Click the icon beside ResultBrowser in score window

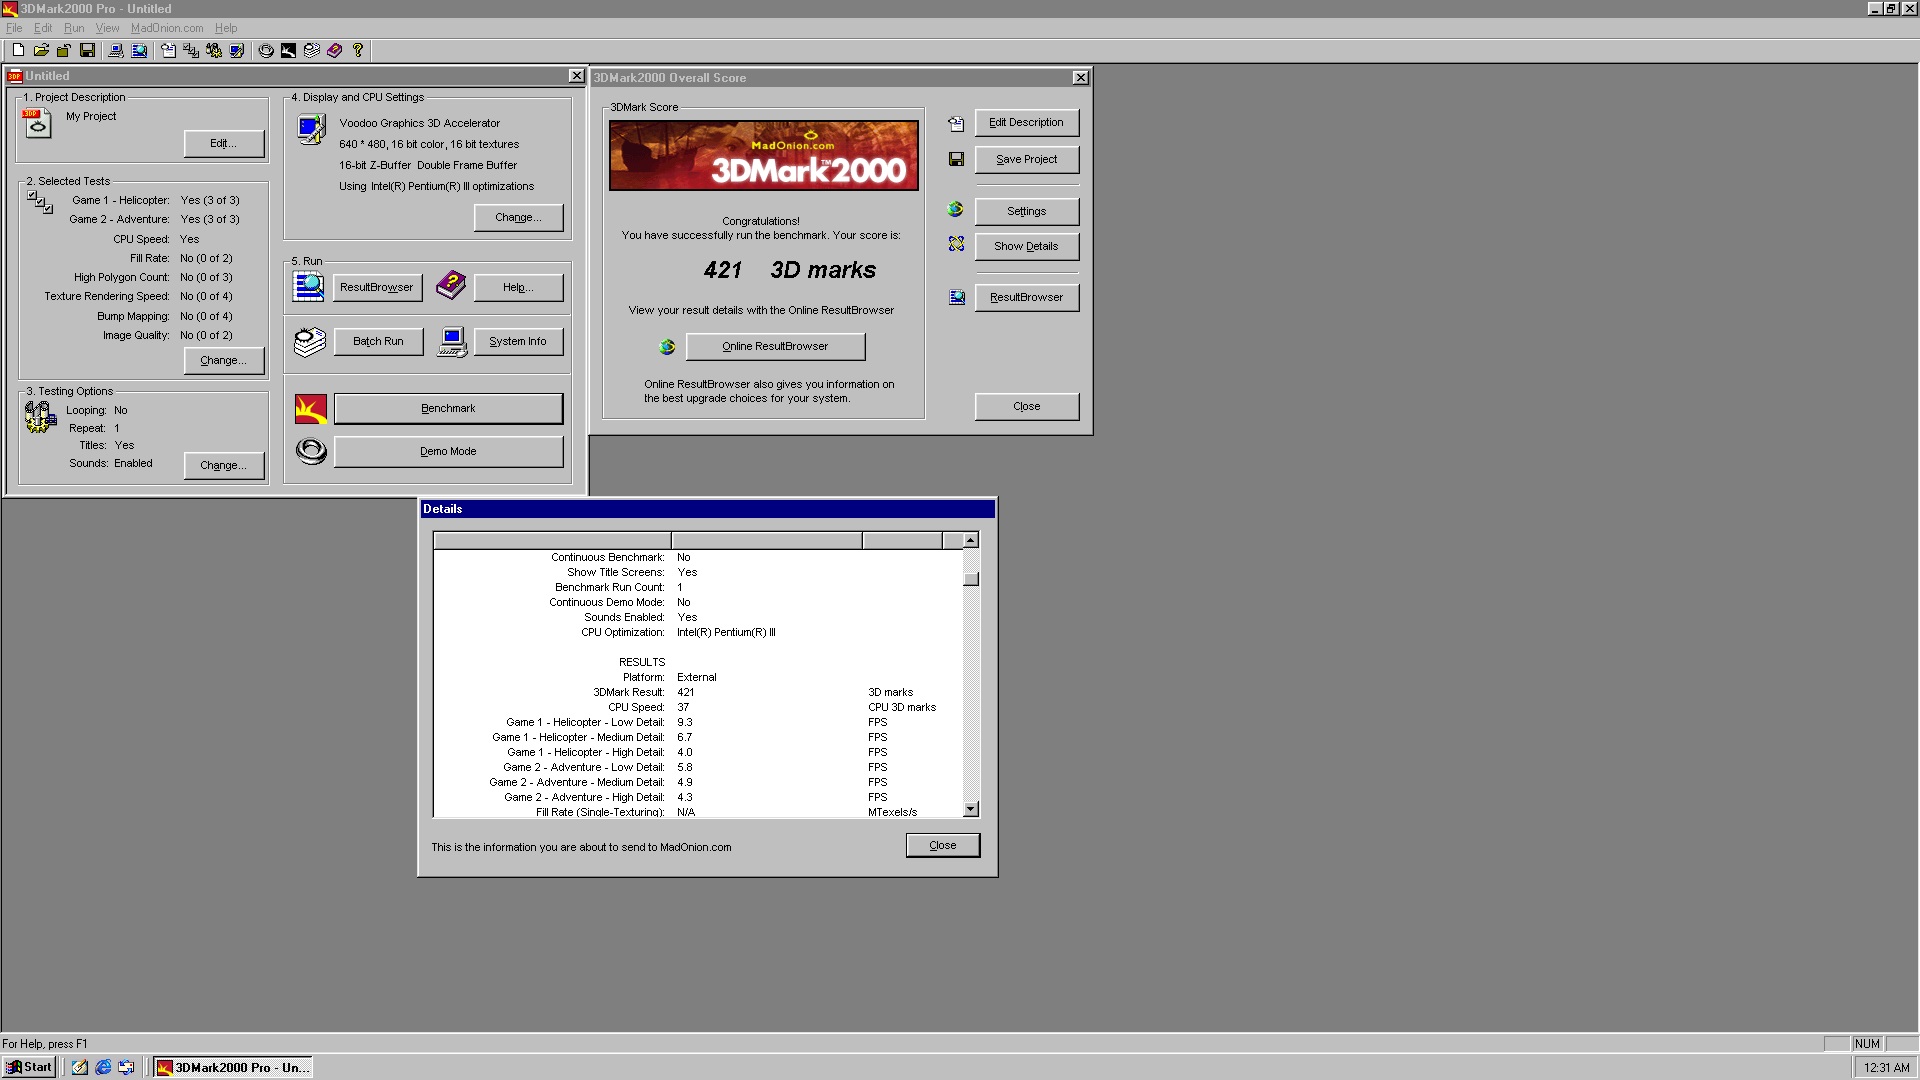click(957, 297)
